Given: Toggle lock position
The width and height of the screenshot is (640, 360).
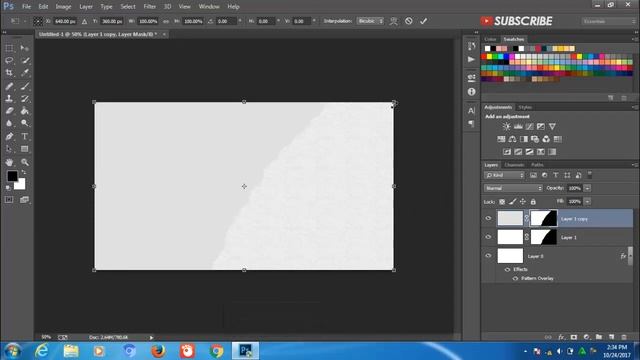Looking at the screenshot, I should pyautogui.click(x=523, y=202).
